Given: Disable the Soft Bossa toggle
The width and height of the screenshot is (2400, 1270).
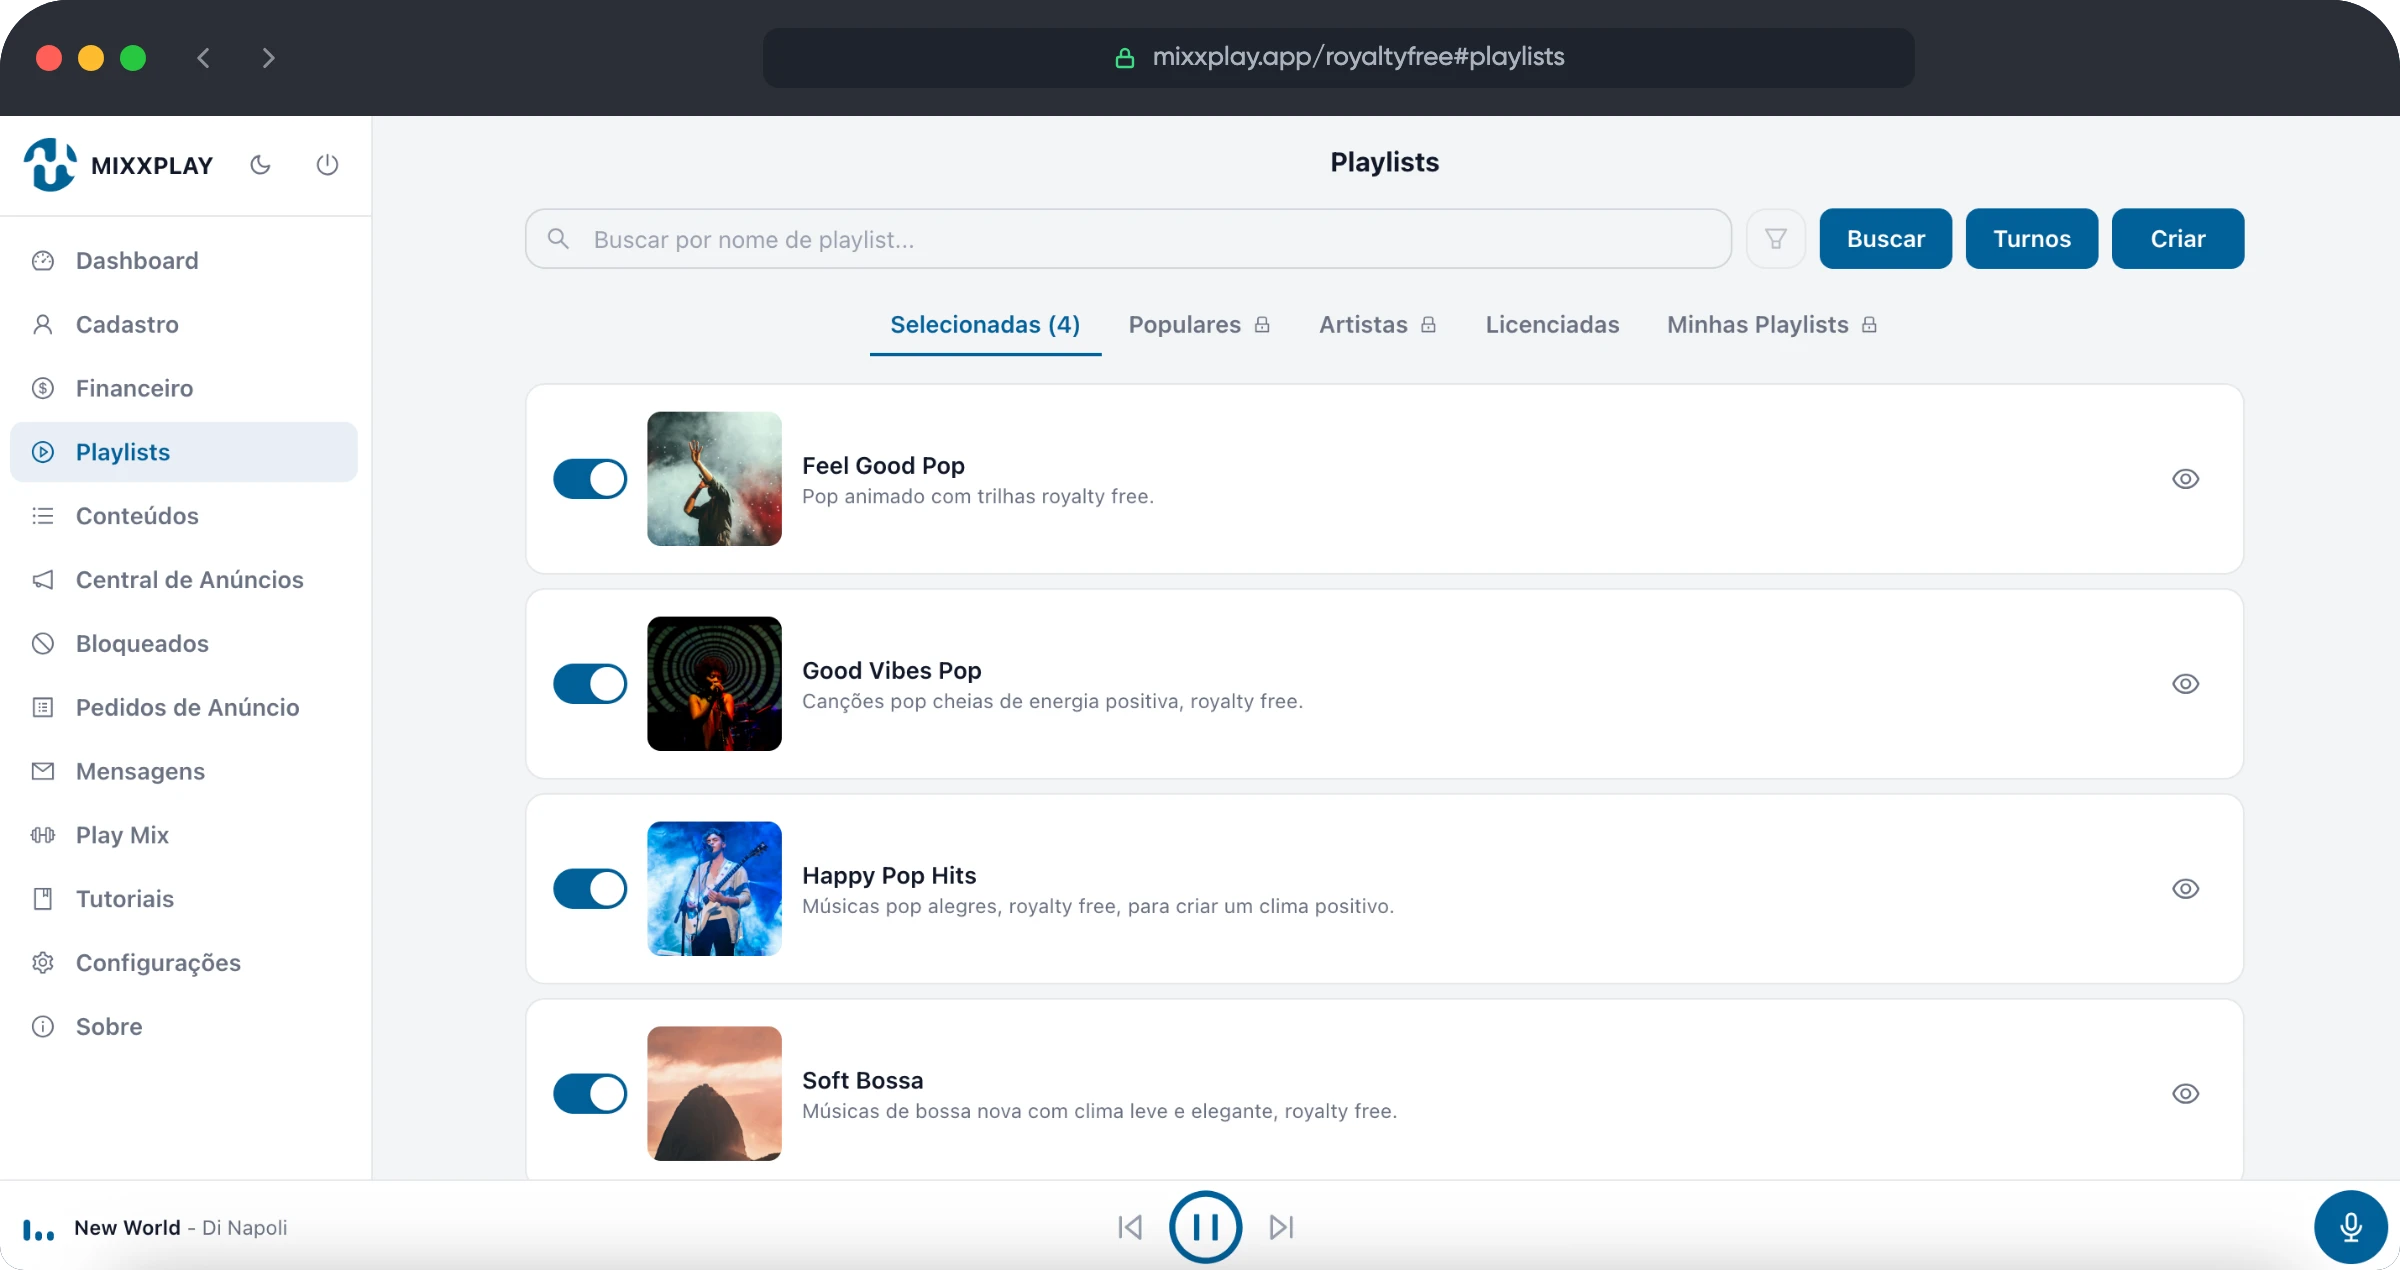Looking at the screenshot, I should pos(590,1094).
